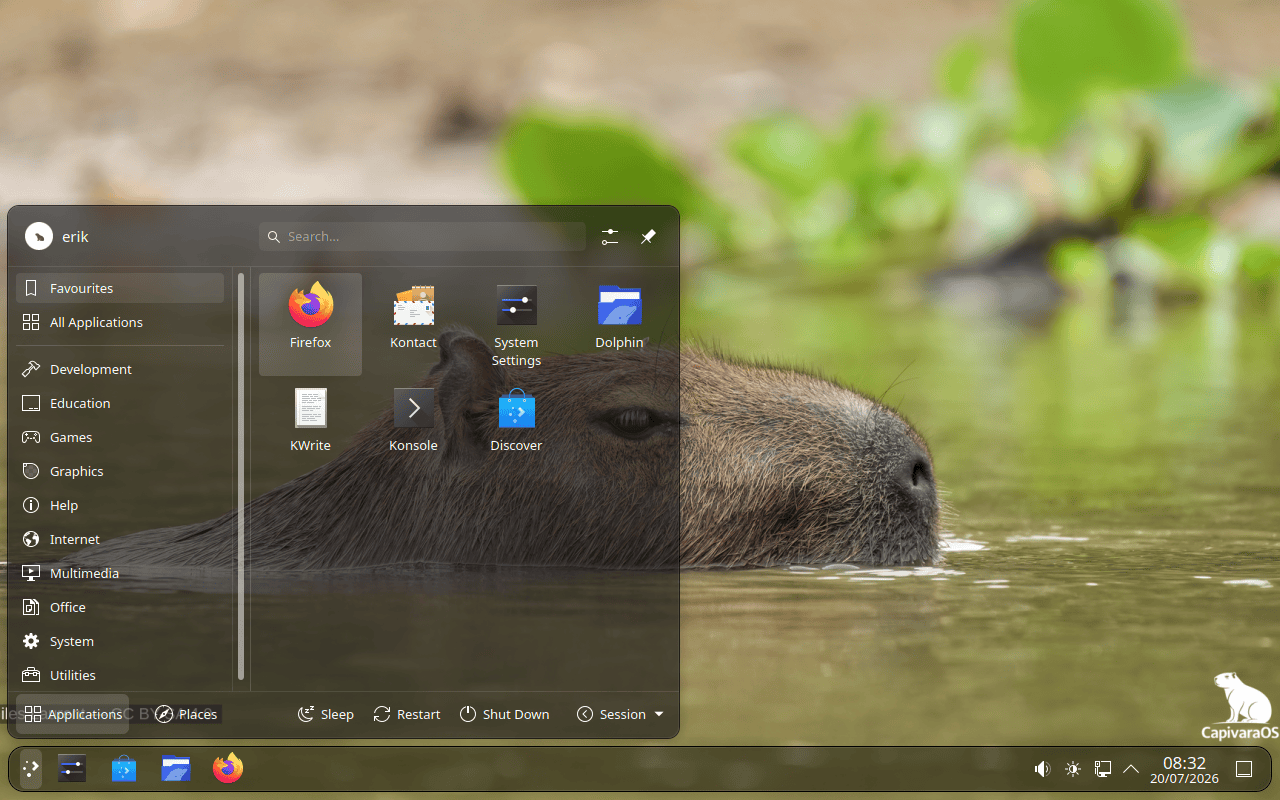Viewport: 1280px width, 800px height.
Task: Open the Multimedia category
Action: coord(120,573)
